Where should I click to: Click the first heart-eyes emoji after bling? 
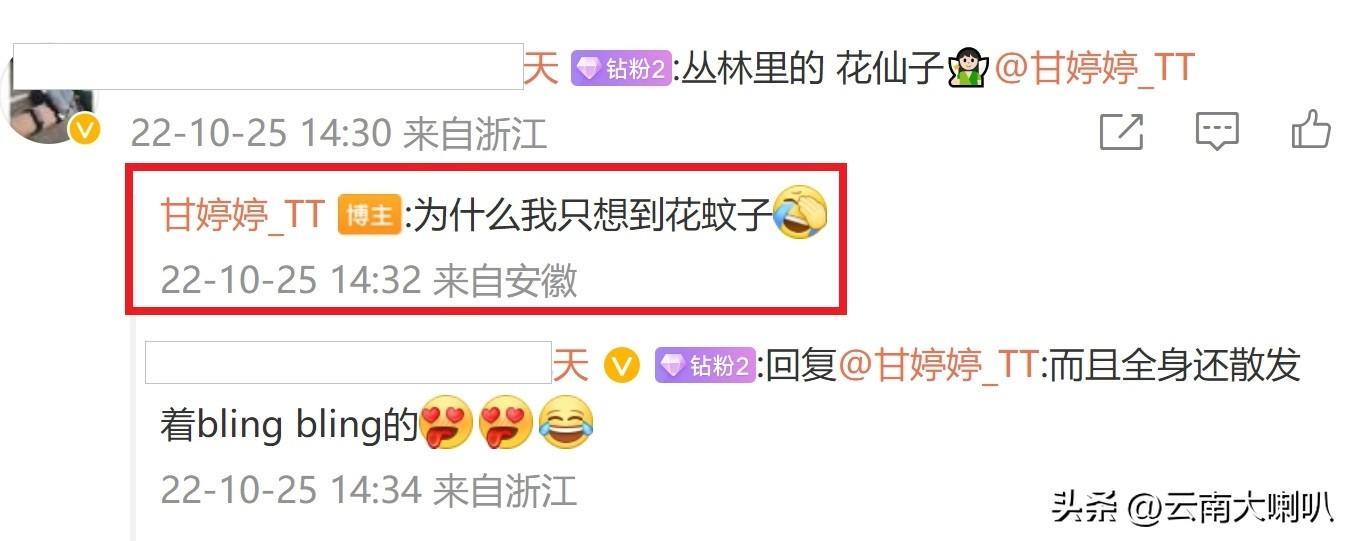446,423
